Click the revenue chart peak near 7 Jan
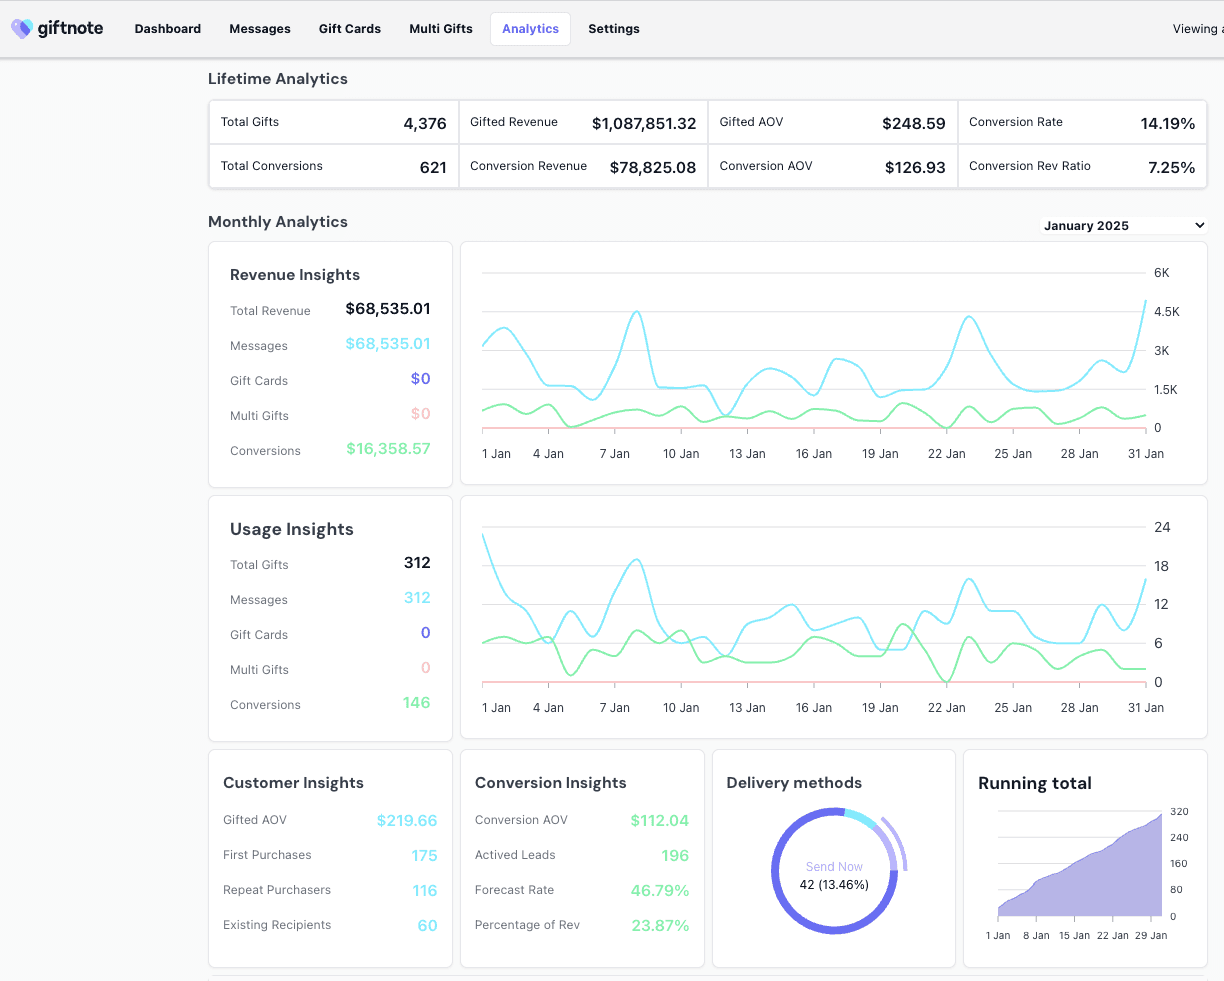This screenshot has height=981, width=1224. (636, 313)
